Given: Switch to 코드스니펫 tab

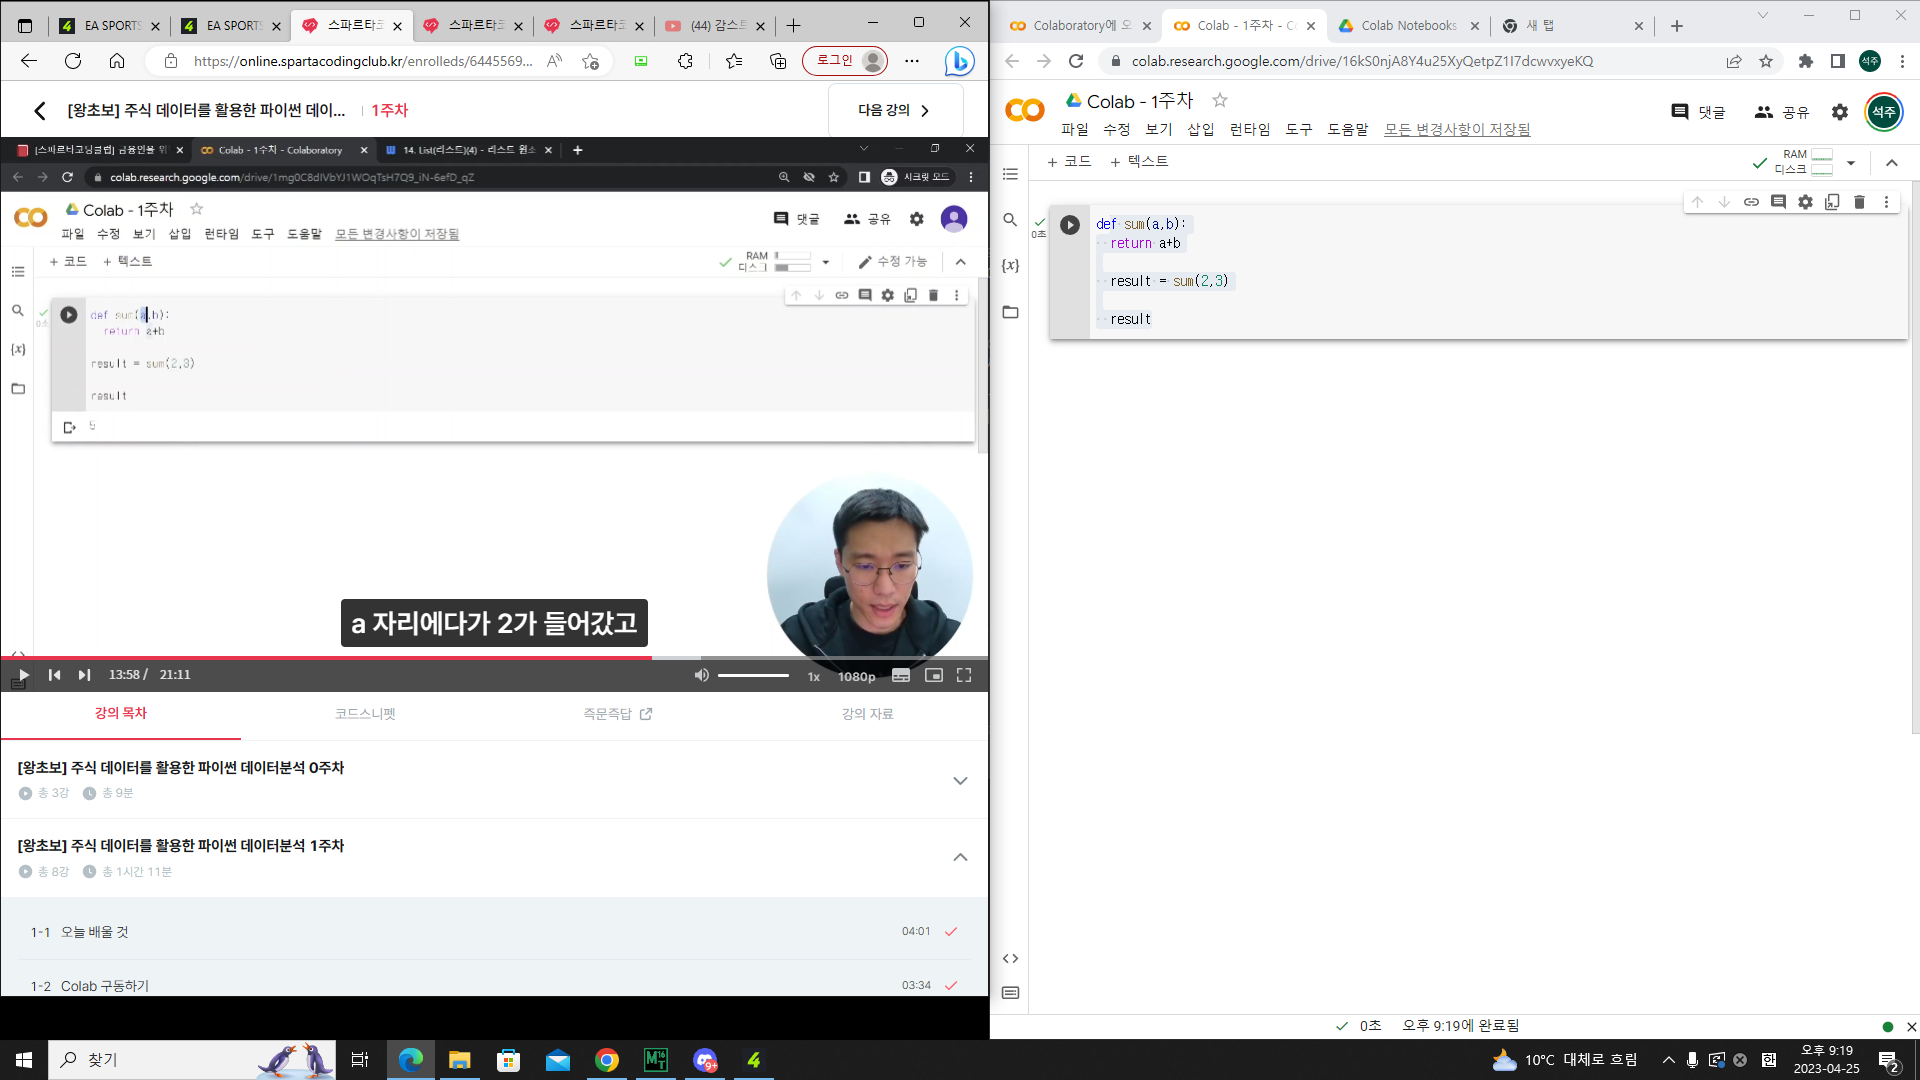Looking at the screenshot, I should (365, 714).
